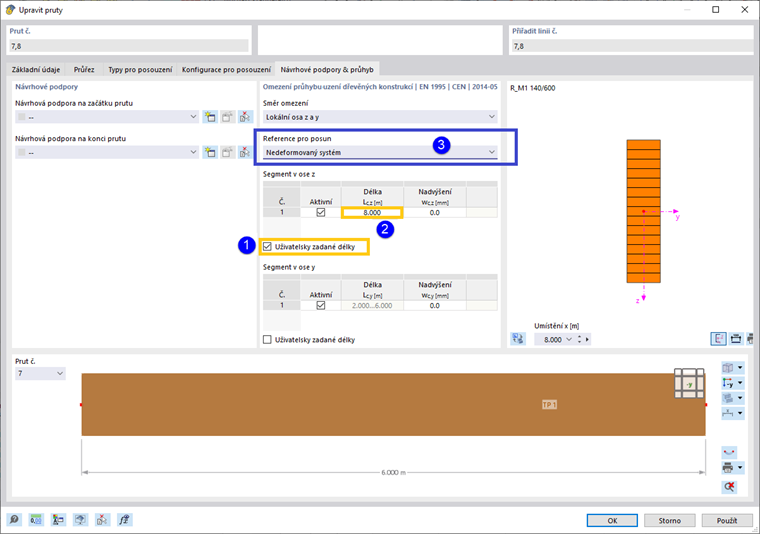
Task: Expand print options dropdown arrow
Action: 740,468
